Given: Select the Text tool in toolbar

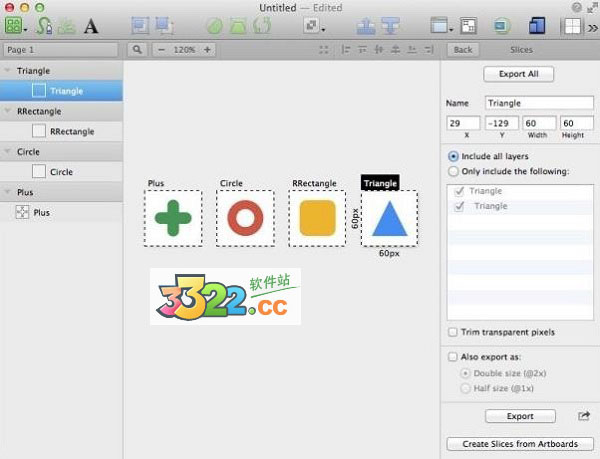Looking at the screenshot, I should coord(91,25).
